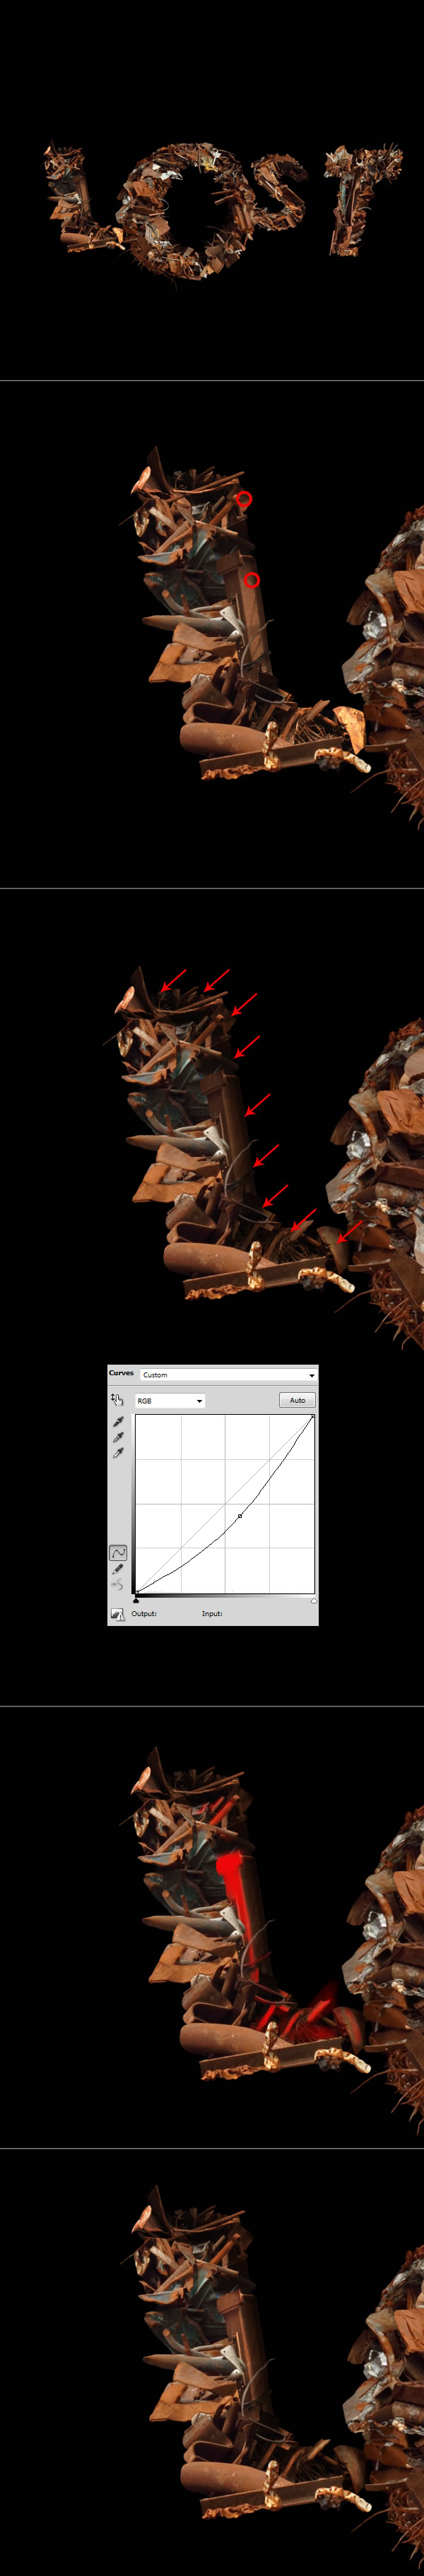This screenshot has height=2576, width=424.
Task: Select the middle control point on curve
Action: coord(240,1516)
